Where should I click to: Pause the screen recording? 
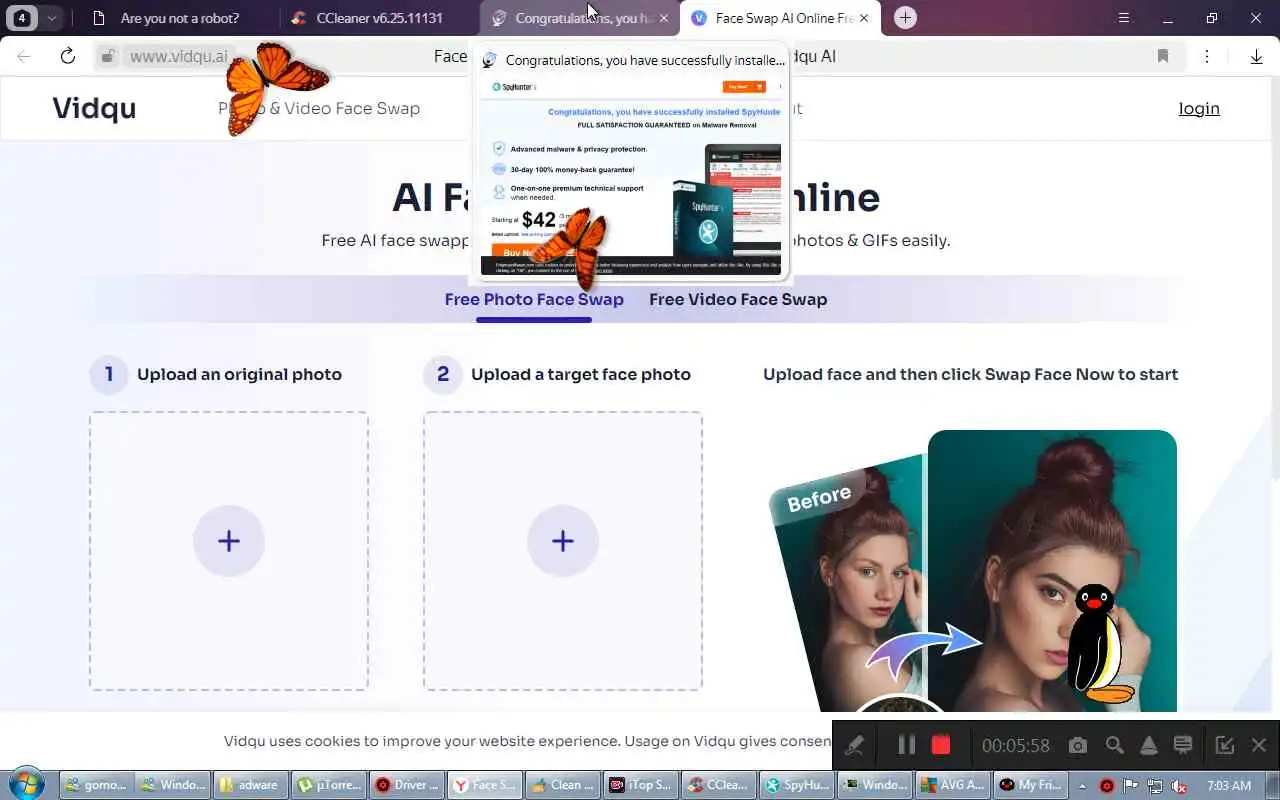[x=907, y=745]
